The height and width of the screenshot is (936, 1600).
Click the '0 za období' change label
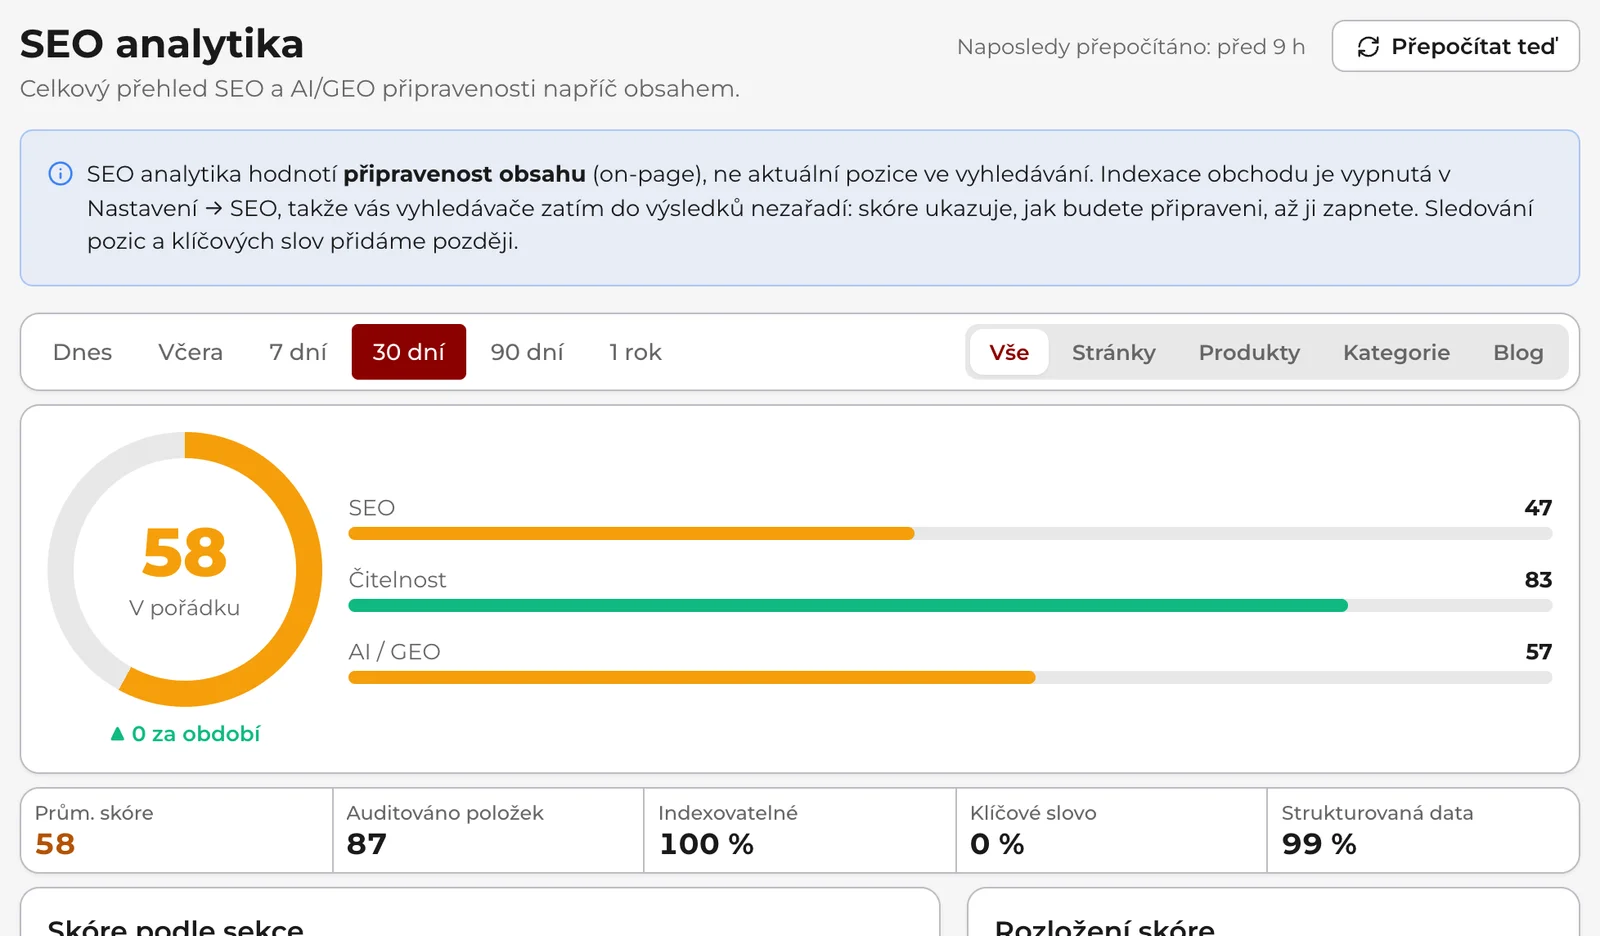196,734
